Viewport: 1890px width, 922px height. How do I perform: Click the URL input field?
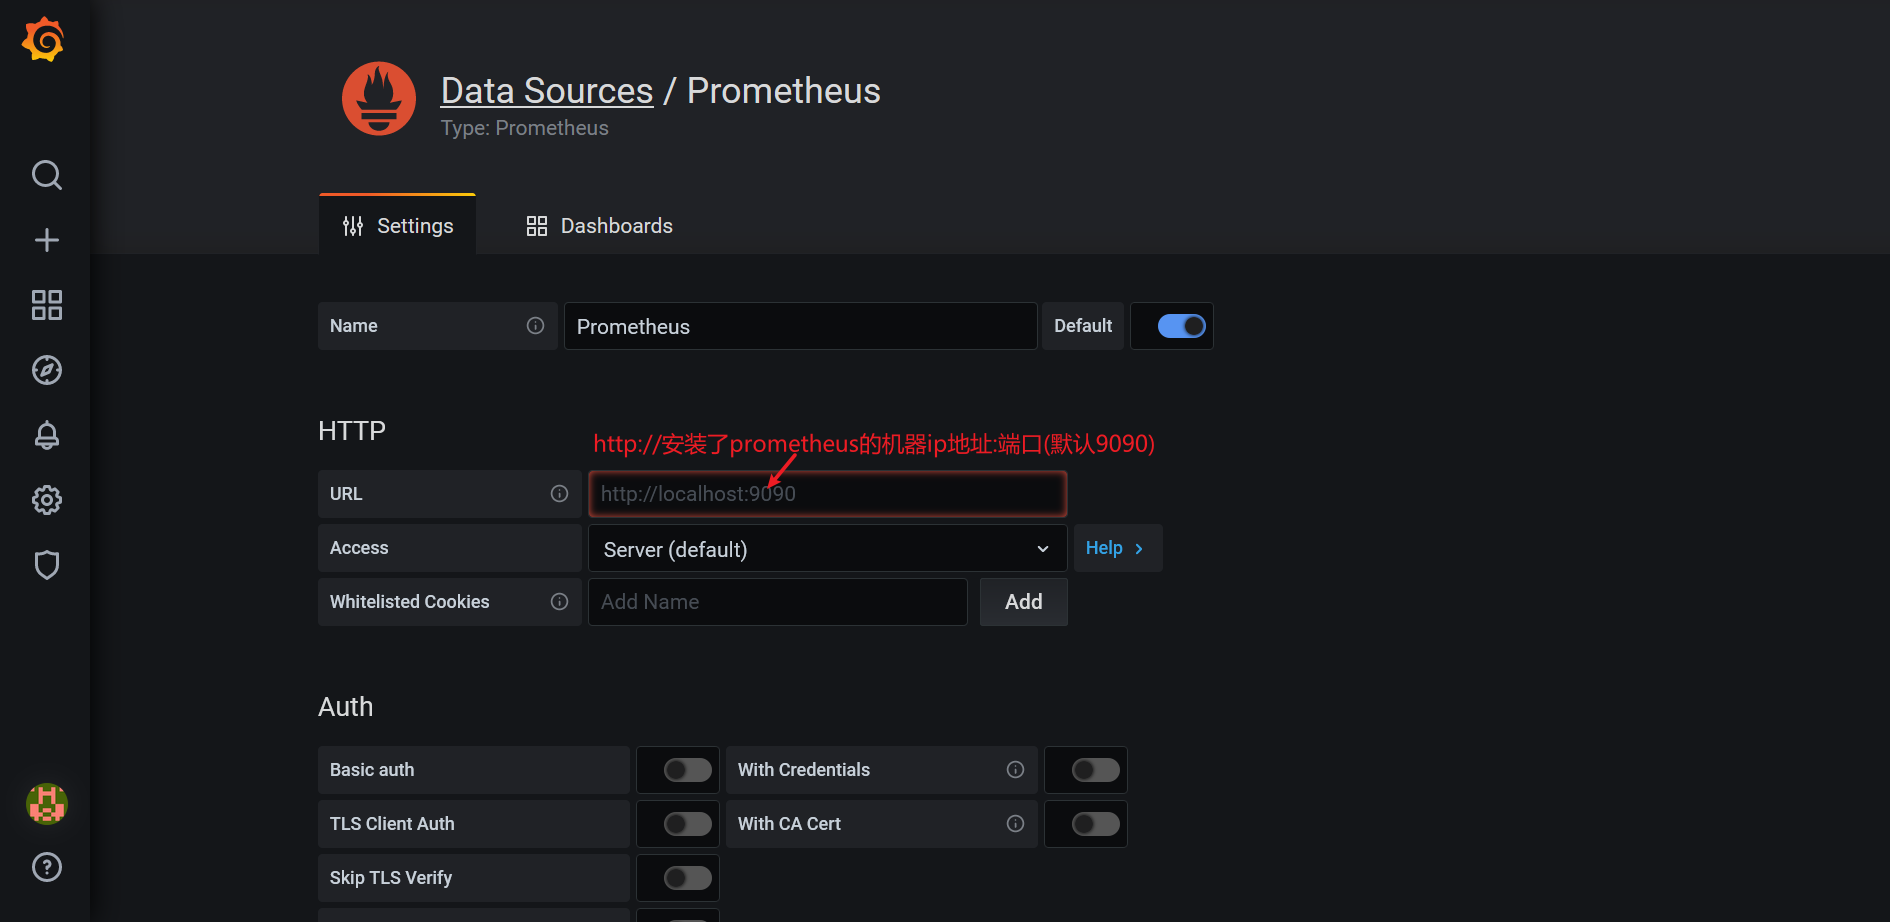pos(827,493)
